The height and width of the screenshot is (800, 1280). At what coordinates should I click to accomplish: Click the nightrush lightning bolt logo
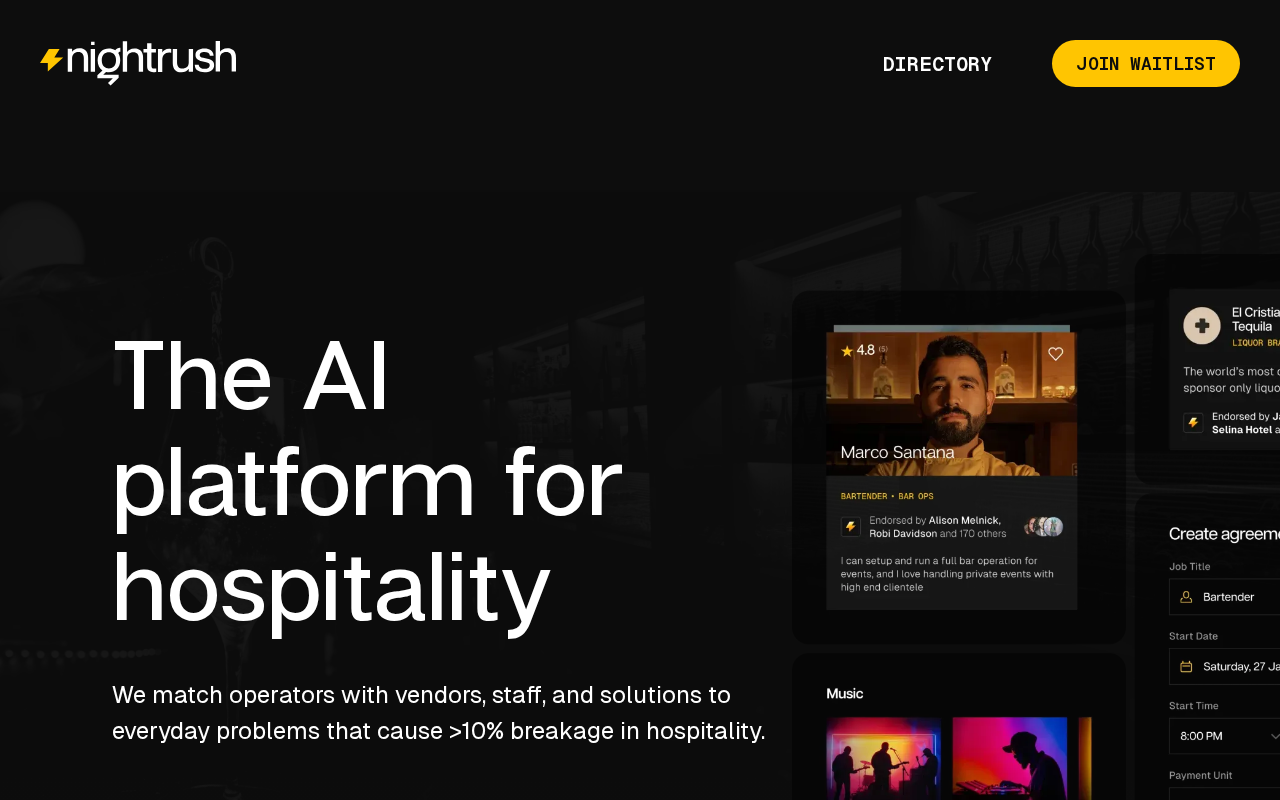tap(51, 60)
